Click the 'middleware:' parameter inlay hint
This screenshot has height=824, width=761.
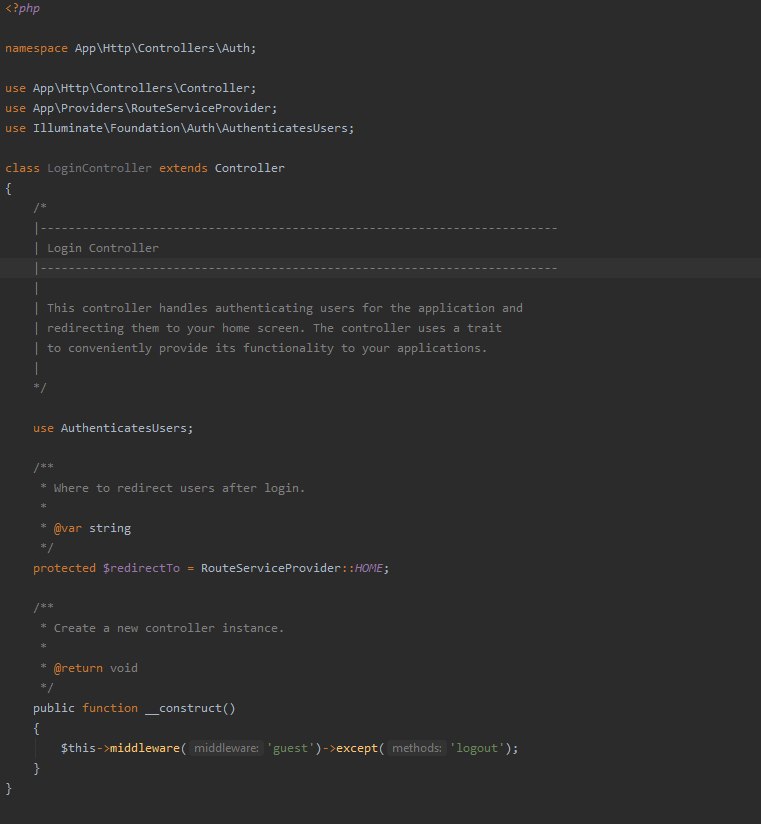coord(227,748)
